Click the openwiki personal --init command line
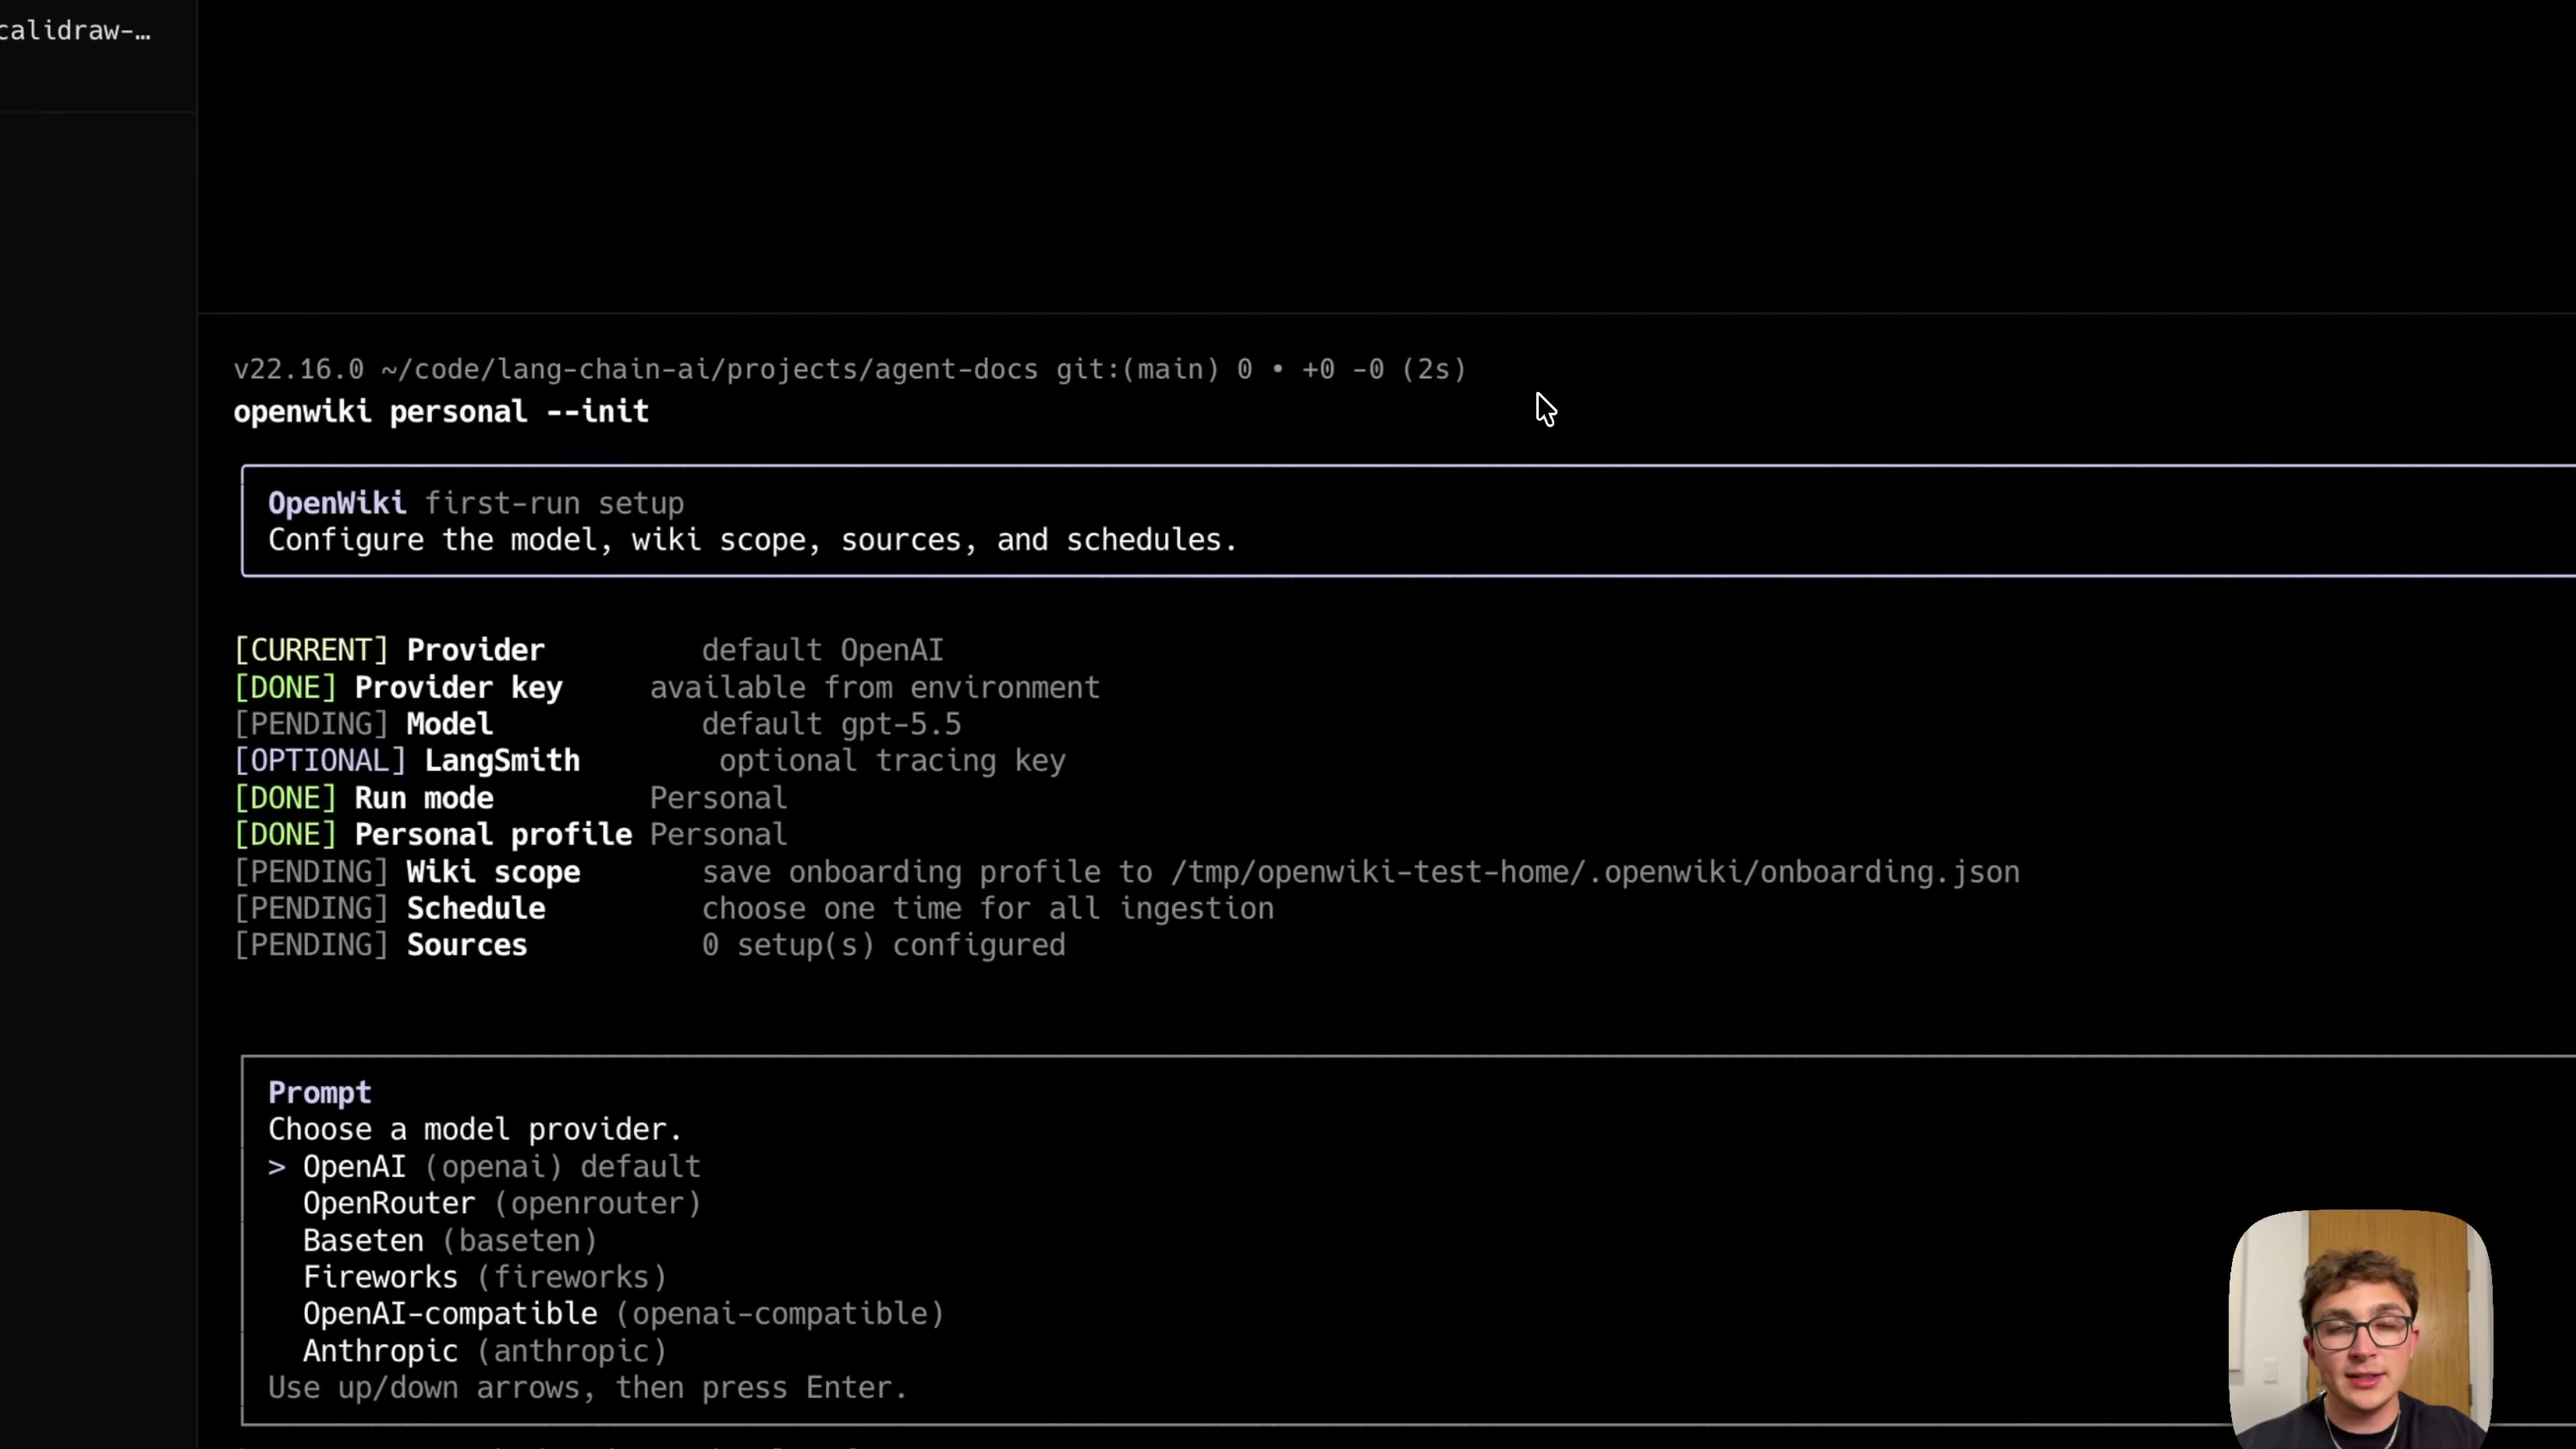This screenshot has width=2576, height=1449. (441, 412)
